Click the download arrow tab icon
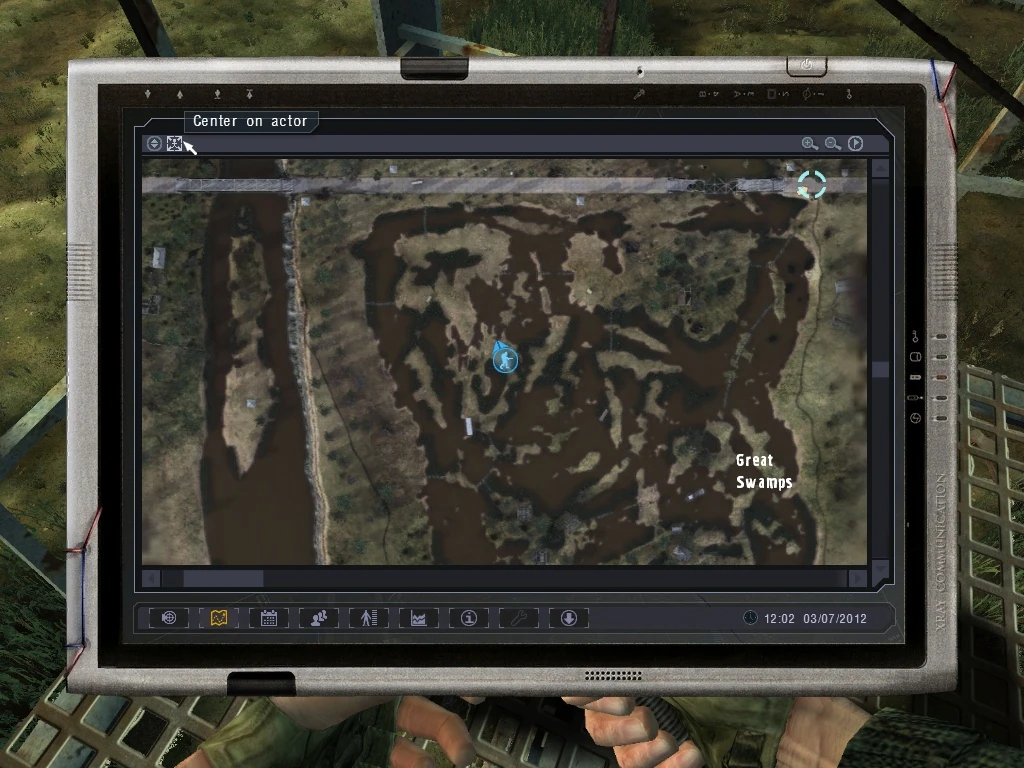The image size is (1024, 768). coord(569,618)
